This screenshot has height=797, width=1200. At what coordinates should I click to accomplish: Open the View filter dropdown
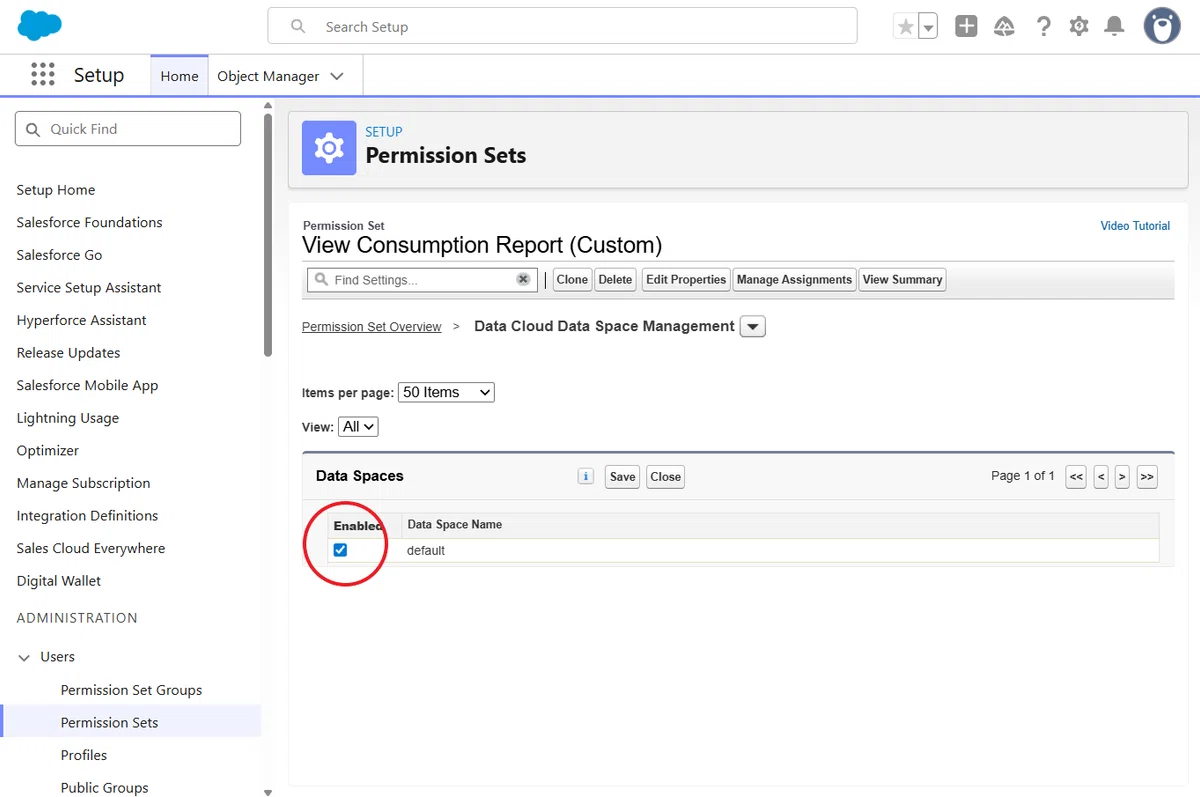tap(358, 426)
